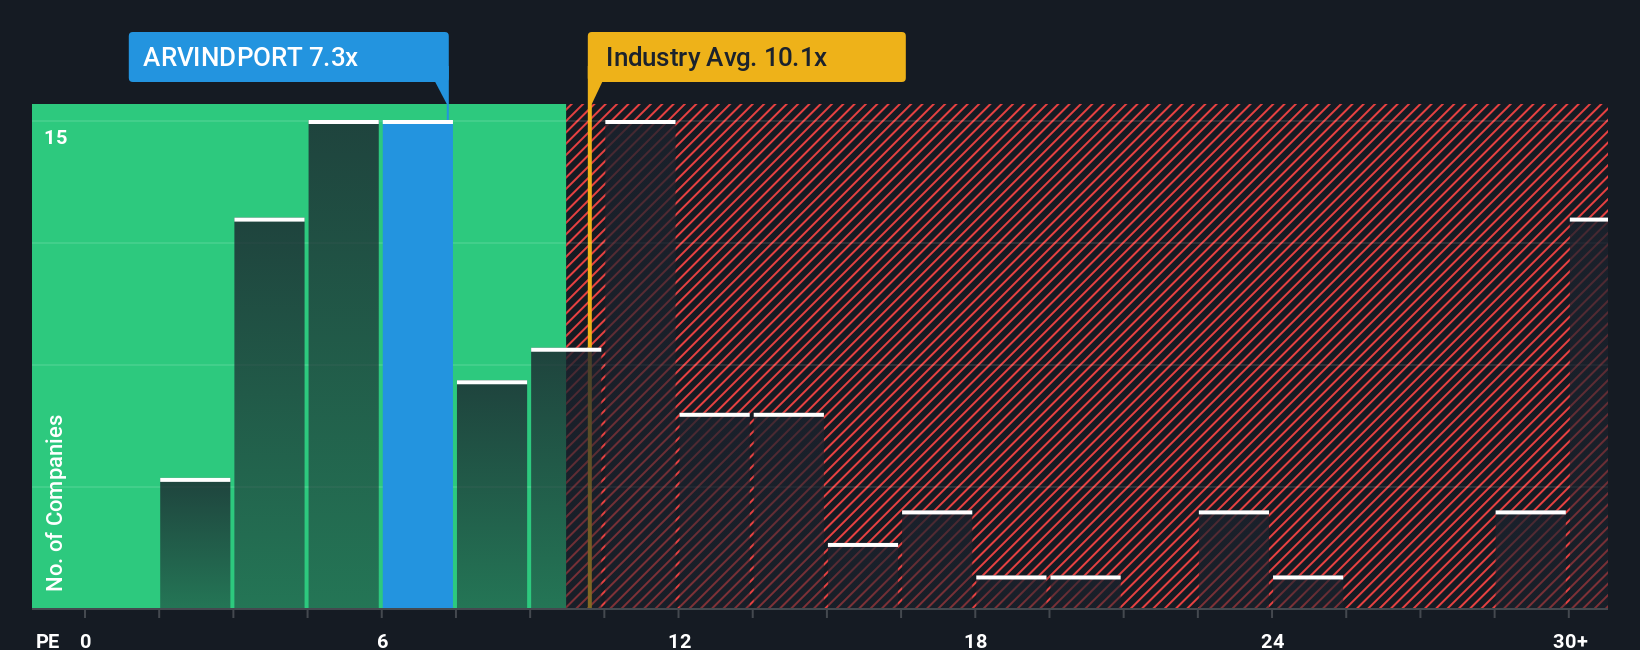This screenshot has height=650, width=1640.
Task: Click the shortest green bar near PE 2
Action: click(x=195, y=543)
